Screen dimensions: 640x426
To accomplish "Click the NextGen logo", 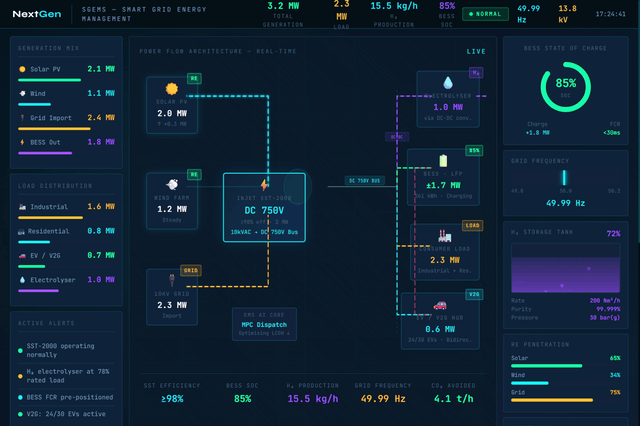I will [37, 14].
